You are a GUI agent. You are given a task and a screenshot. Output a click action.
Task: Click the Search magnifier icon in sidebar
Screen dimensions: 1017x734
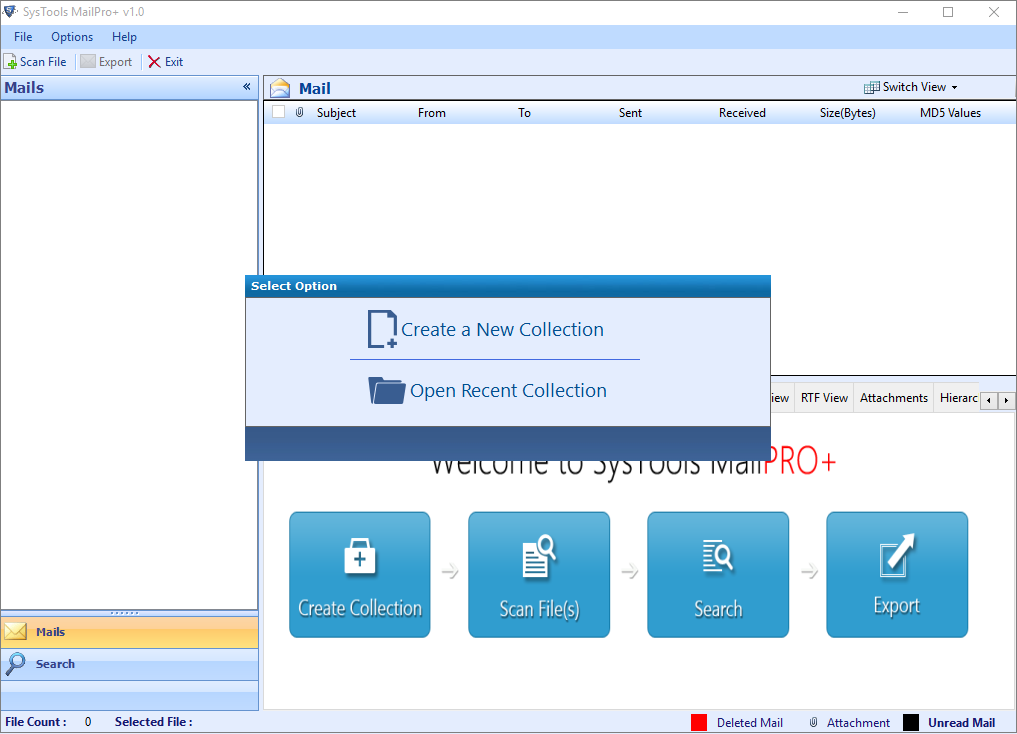[16, 663]
